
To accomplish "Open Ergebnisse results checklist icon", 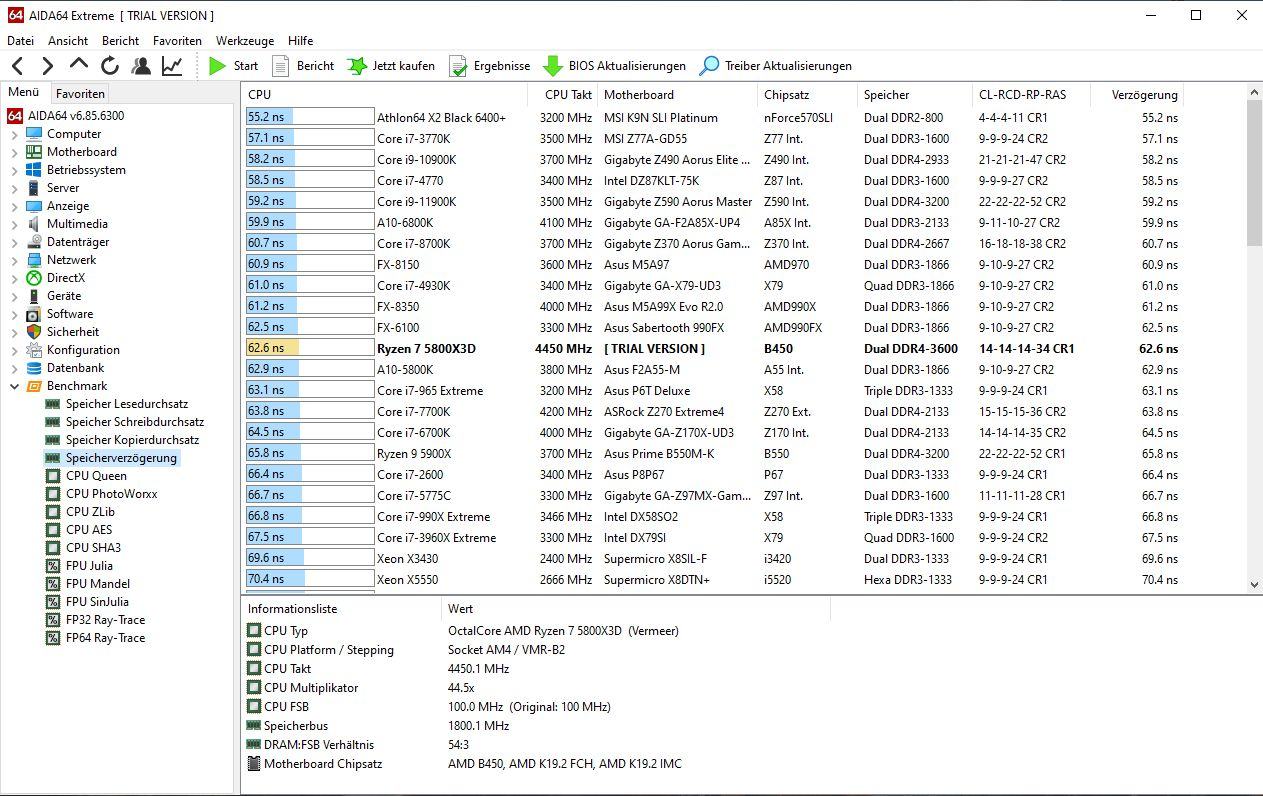I will [x=458, y=66].
